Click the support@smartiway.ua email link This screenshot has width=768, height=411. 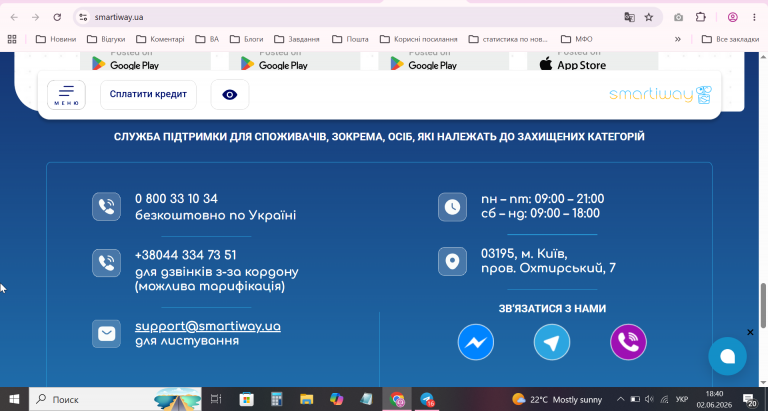point(208,326)
